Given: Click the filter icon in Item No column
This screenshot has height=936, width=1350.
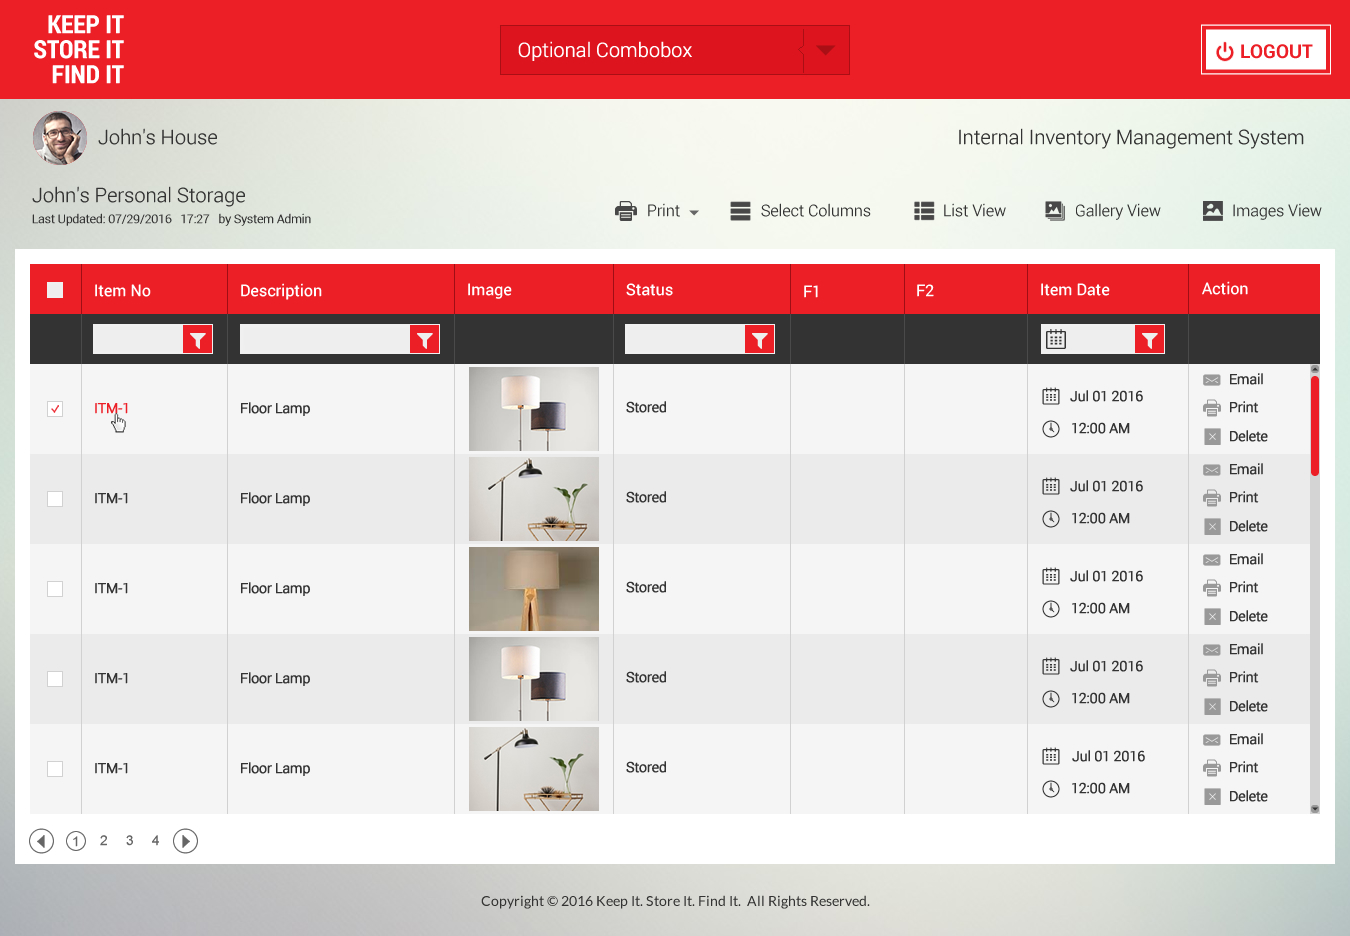Looking at the screenshot, I should (x=198, y=340).
